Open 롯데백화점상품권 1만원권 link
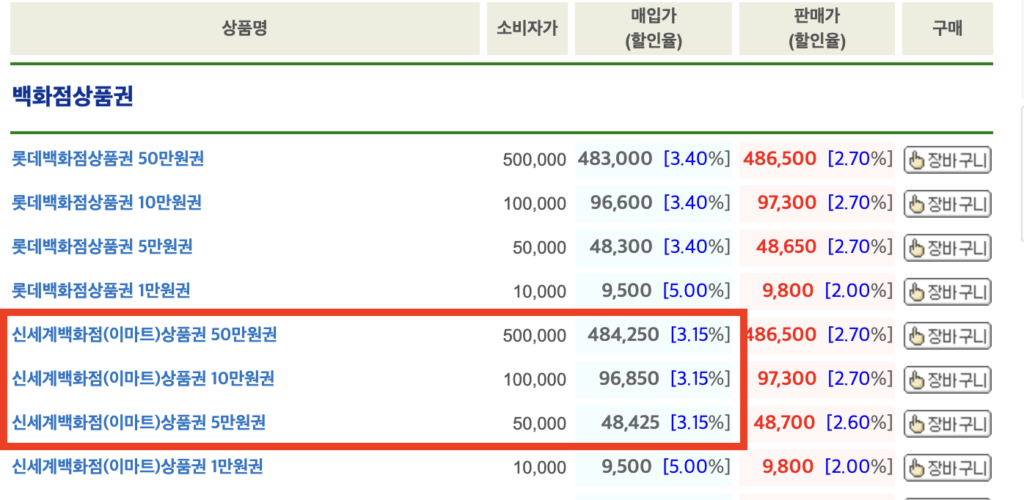This screenshot has width=1024, height=500. coord(100,290)
